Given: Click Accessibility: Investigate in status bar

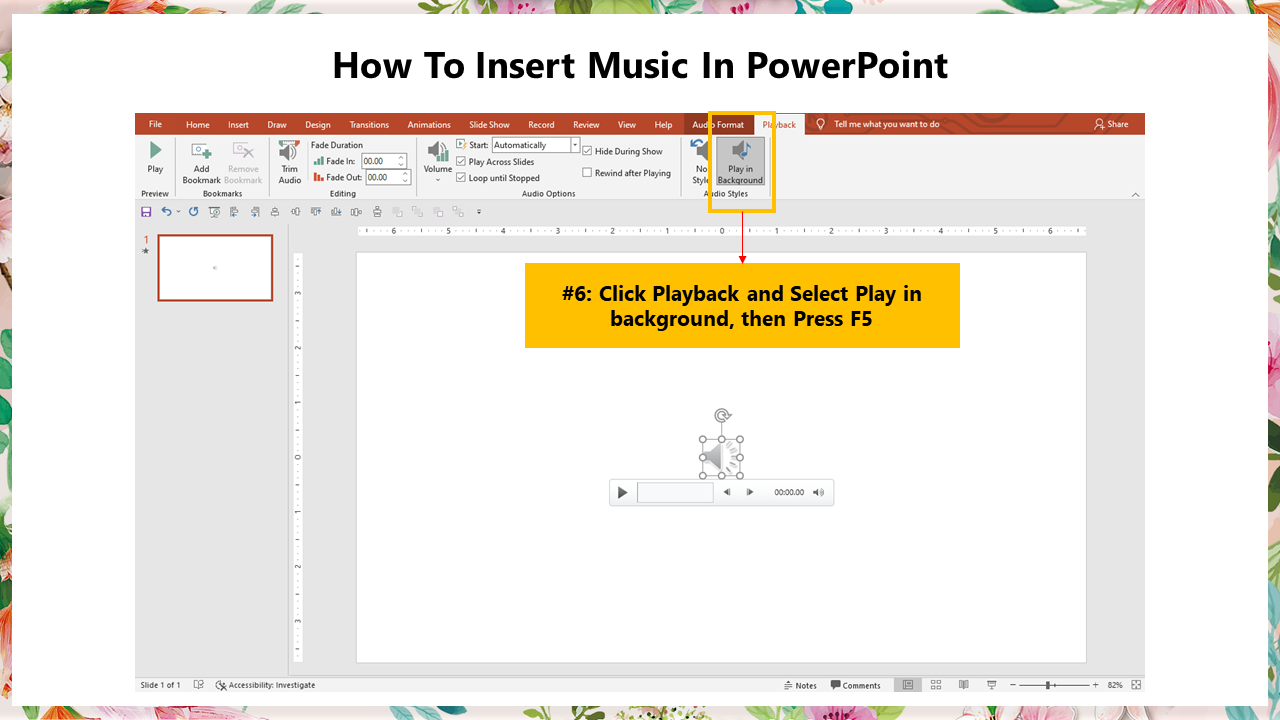Looking at the screenshot, I should [x=265, y=685].
